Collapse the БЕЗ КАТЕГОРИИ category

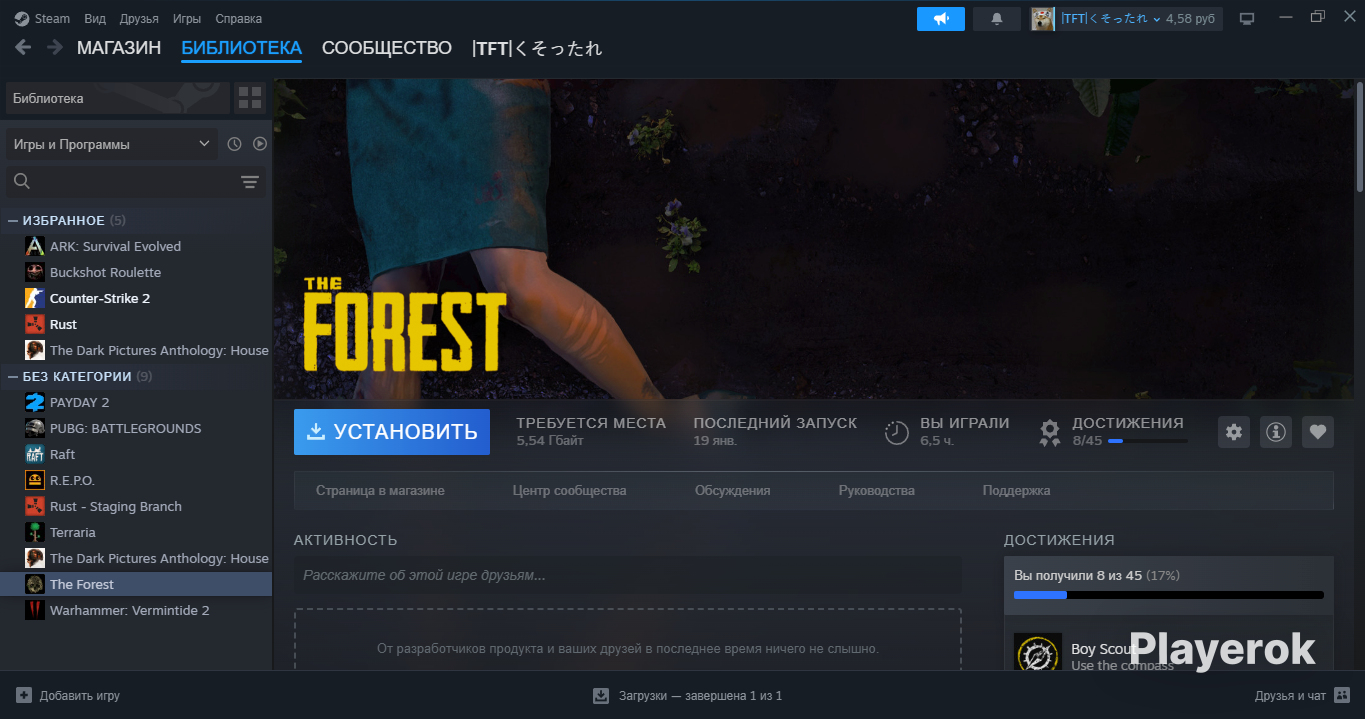click(x=13, y=376)
